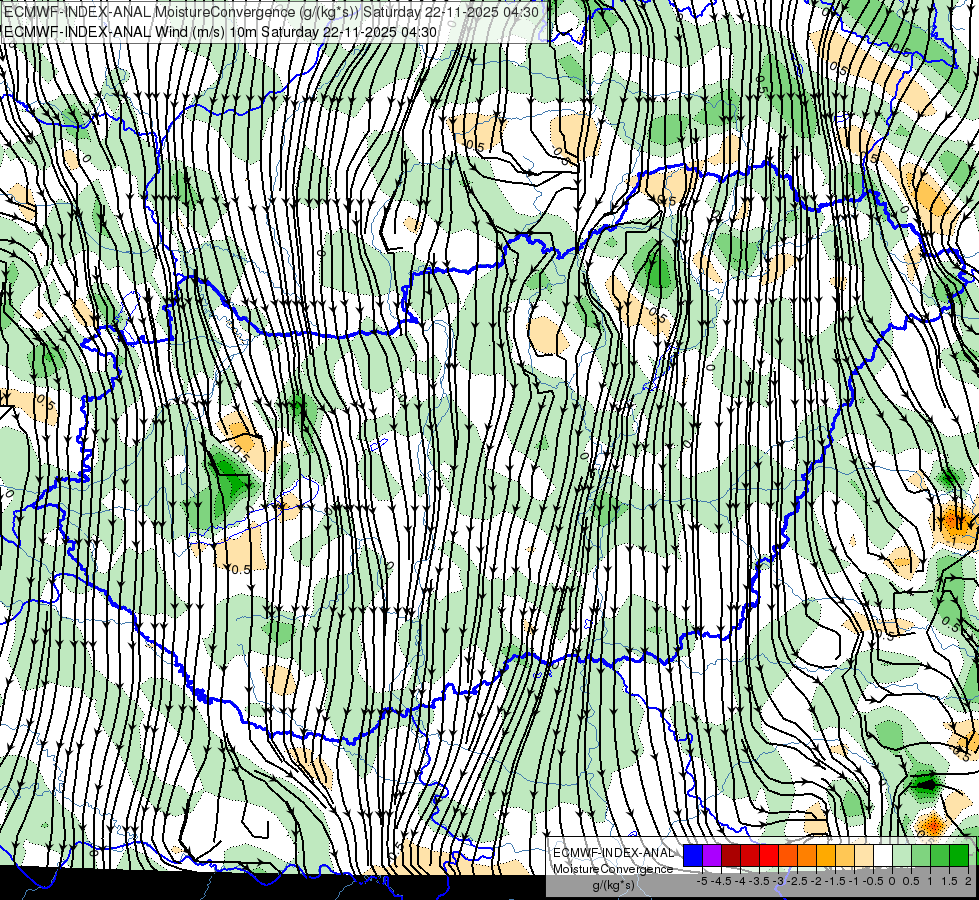Viewport: 979px width, 900px height.
Task: Click the '-1.5' tick label on colorbar
Action: coord(834,881)
